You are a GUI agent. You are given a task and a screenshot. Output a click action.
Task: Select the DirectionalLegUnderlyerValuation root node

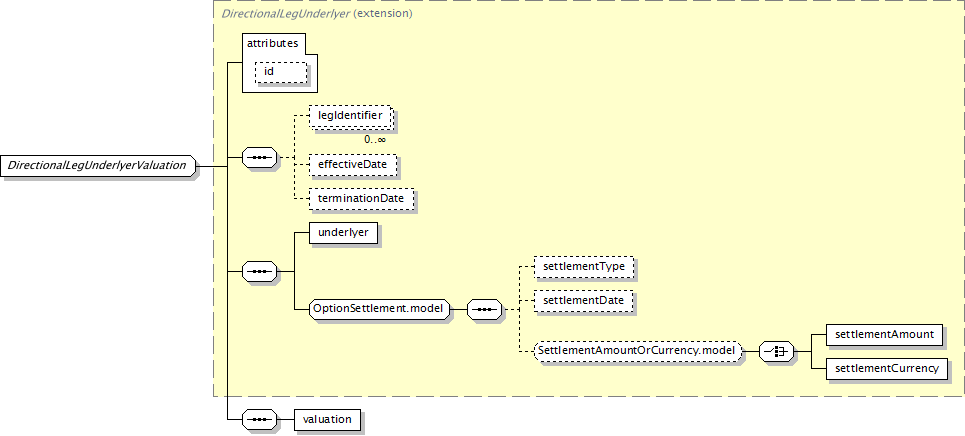coord(98,165)
